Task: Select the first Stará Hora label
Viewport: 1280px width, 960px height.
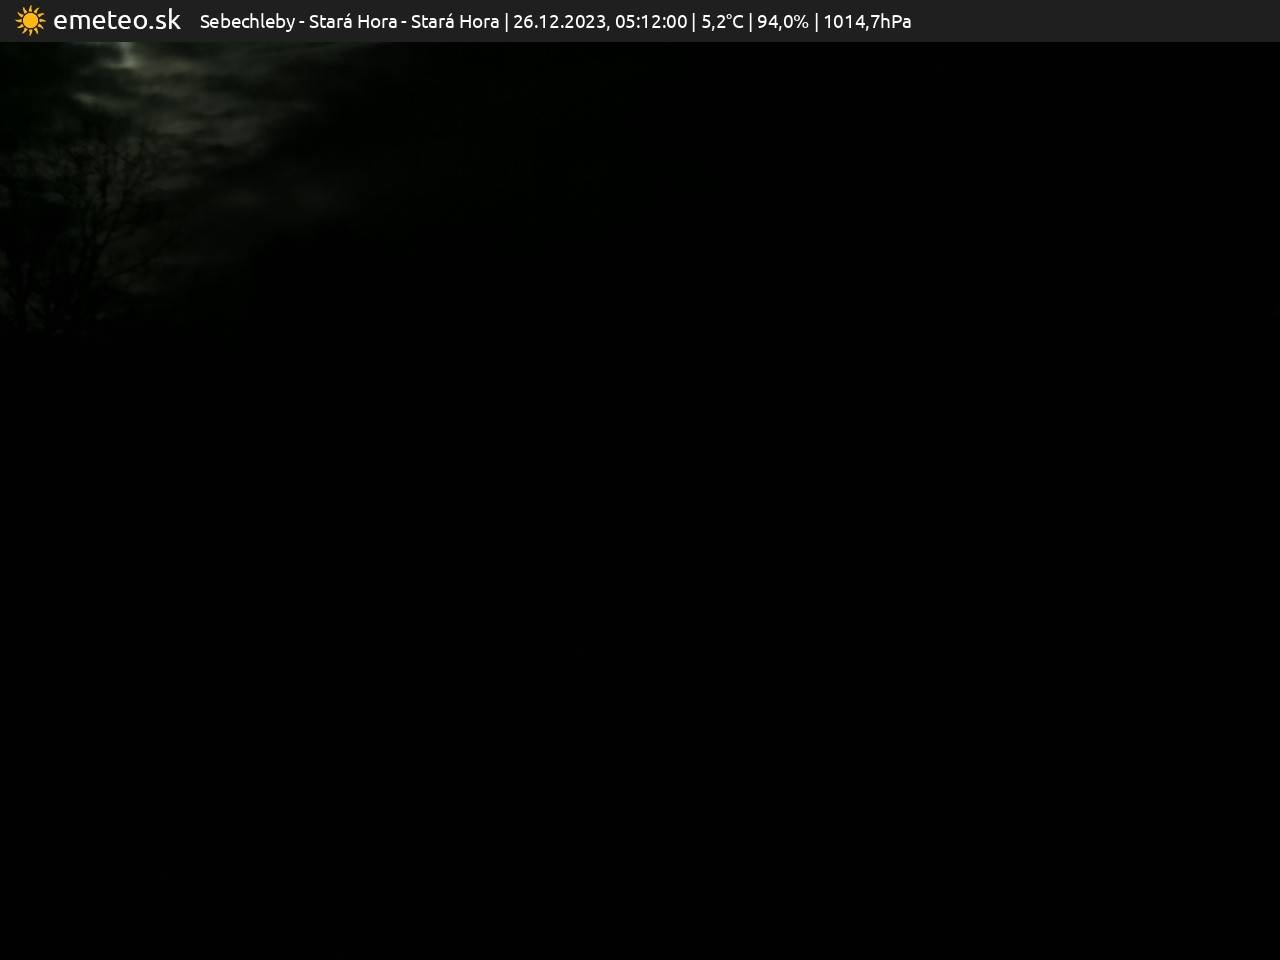Action: (x=352, y=22)
